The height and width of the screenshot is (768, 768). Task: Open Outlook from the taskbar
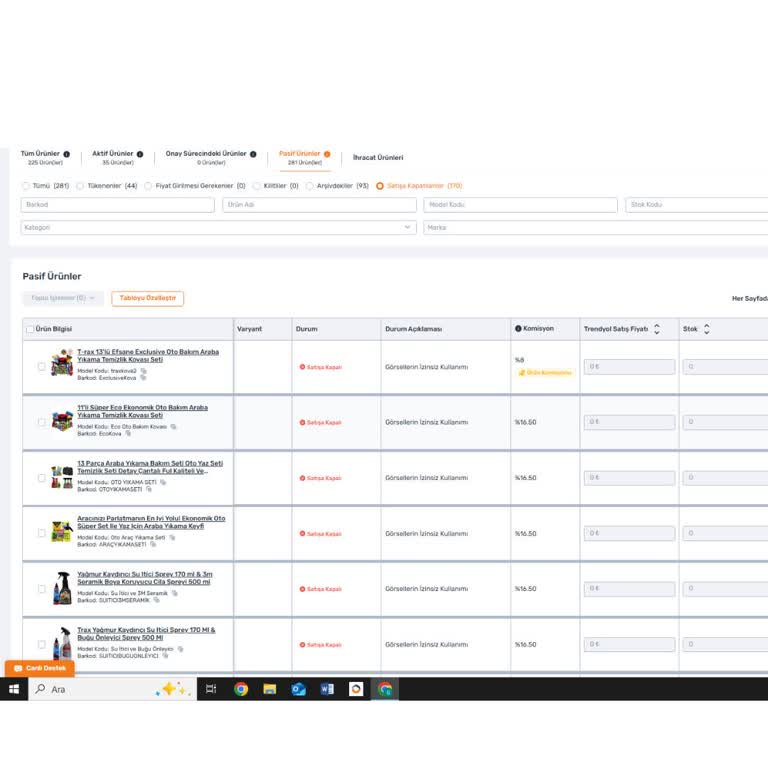[298, 689]
